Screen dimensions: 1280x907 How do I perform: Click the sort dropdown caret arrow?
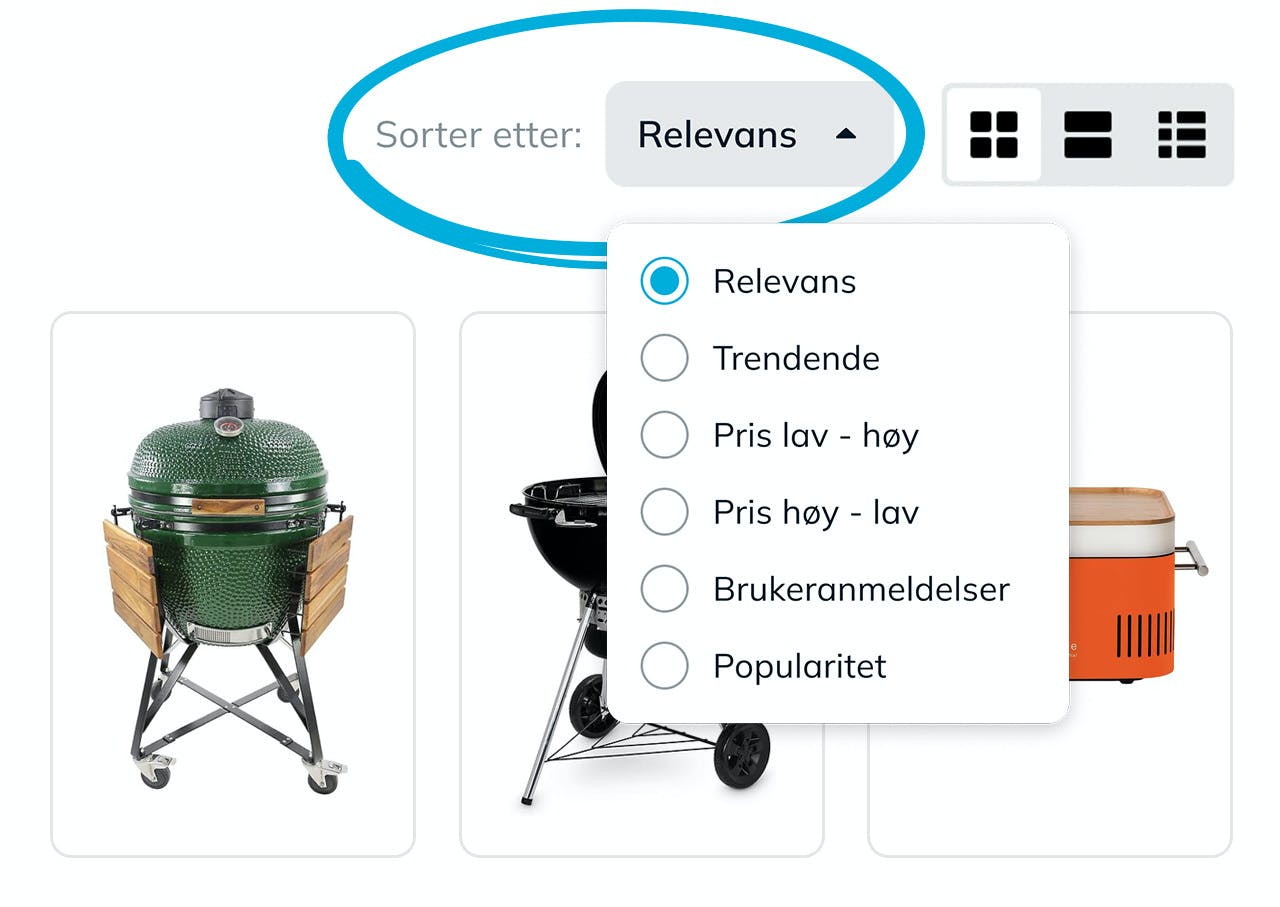pos(846,134)
